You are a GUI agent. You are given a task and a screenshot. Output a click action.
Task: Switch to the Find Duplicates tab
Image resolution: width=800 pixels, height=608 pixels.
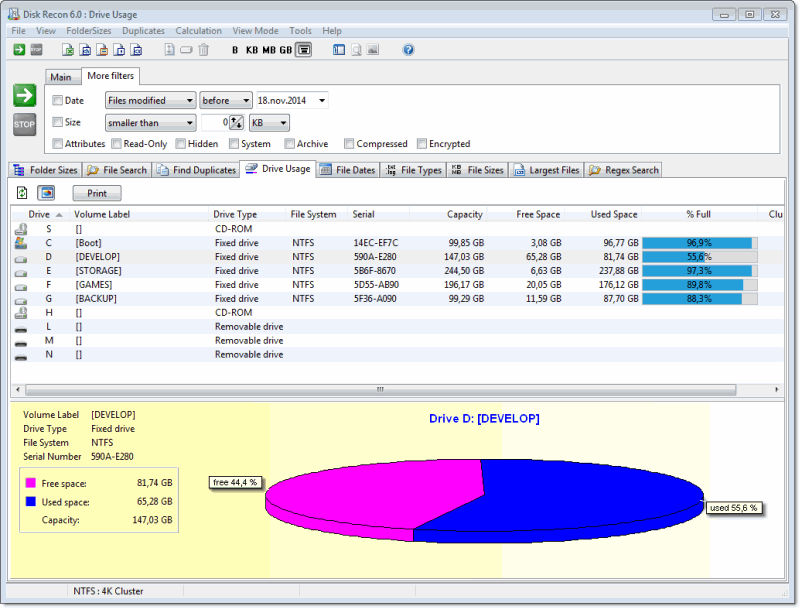(196, 170)
